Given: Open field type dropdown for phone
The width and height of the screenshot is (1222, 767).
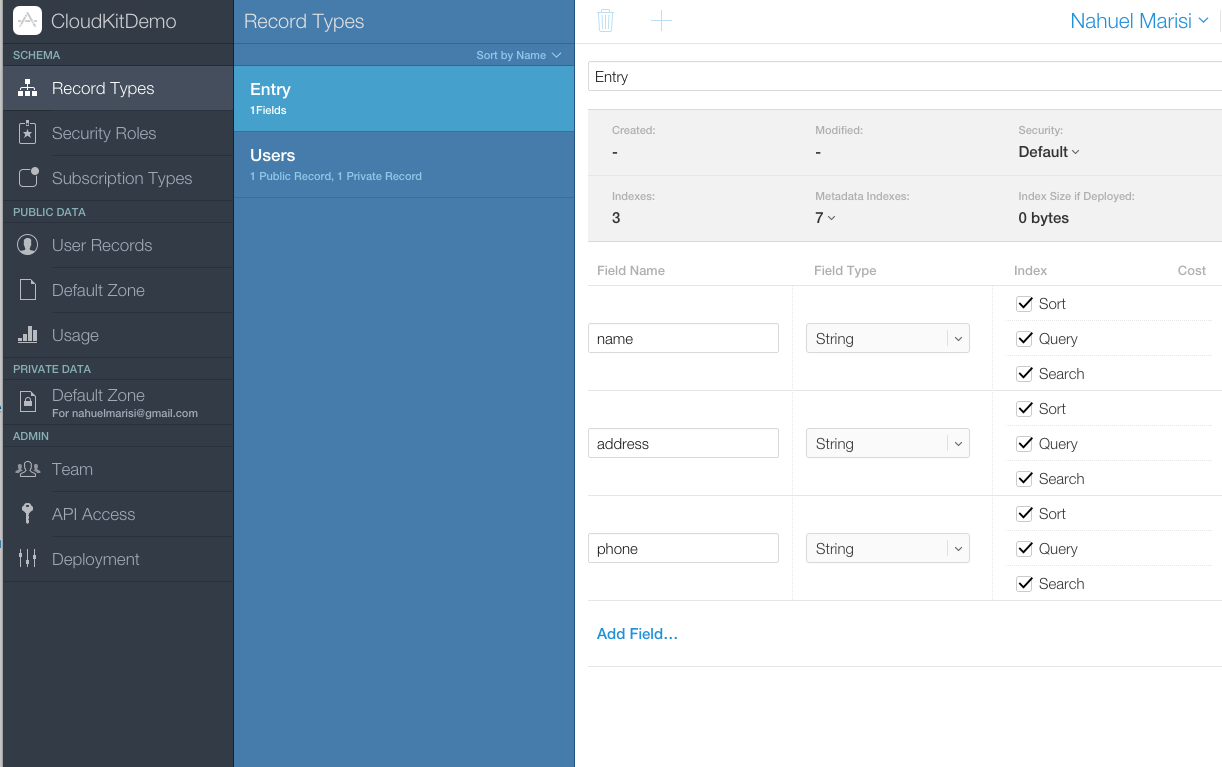Looking at the screenshot, I should tap(888, 549).
